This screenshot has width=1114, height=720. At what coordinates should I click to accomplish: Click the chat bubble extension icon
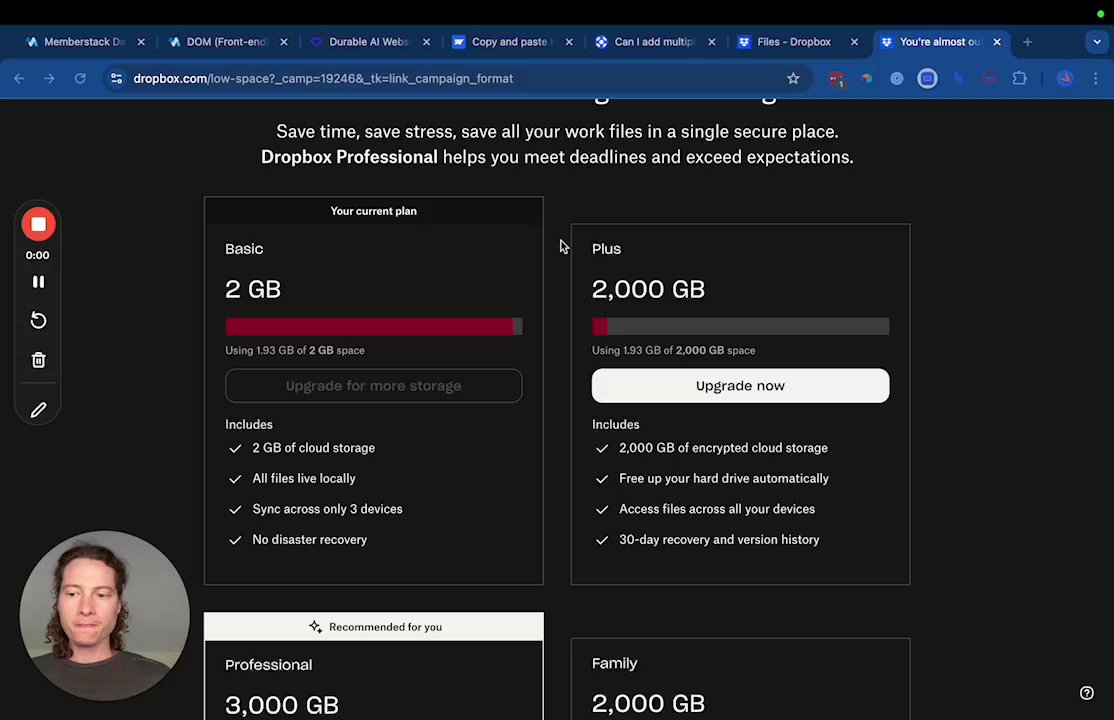point(927,79)
